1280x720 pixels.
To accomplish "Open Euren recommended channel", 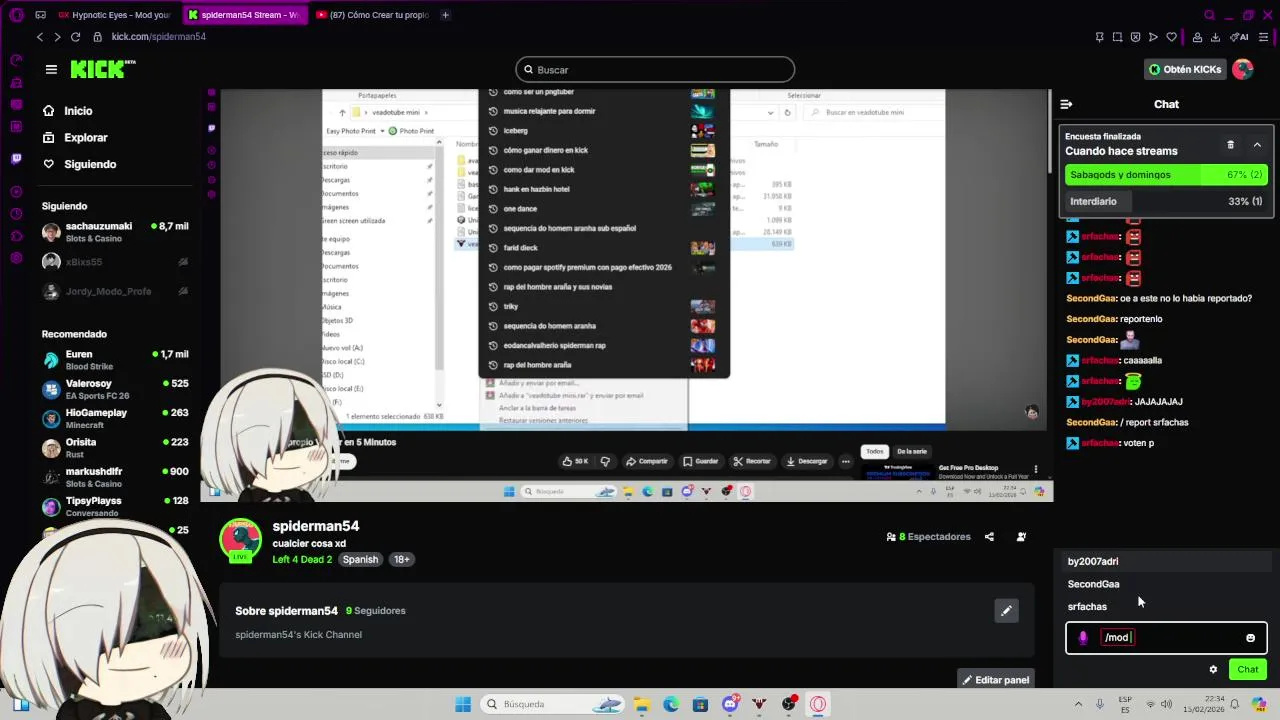I will tap(115, 360).
